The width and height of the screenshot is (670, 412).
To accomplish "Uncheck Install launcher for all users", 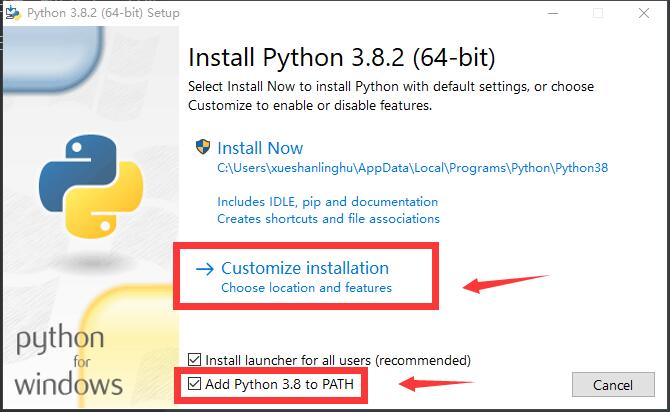I will 194,359.
